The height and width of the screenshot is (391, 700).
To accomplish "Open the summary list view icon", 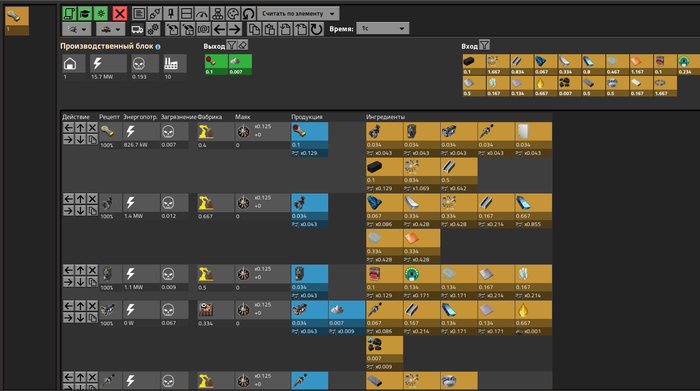I will click(139, 13).
